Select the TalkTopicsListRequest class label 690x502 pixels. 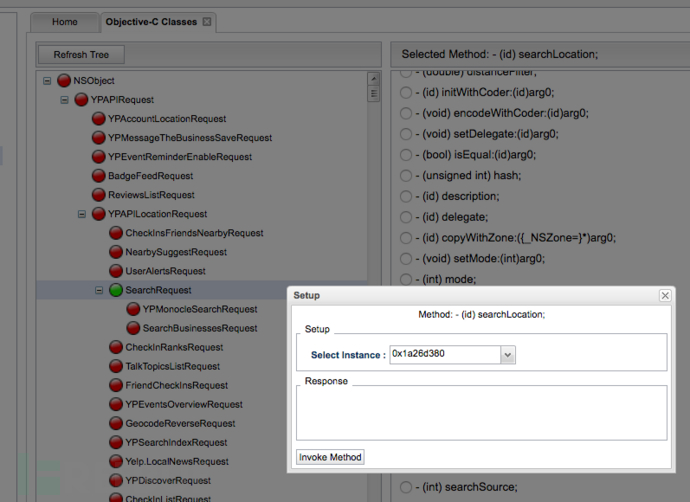172,366
